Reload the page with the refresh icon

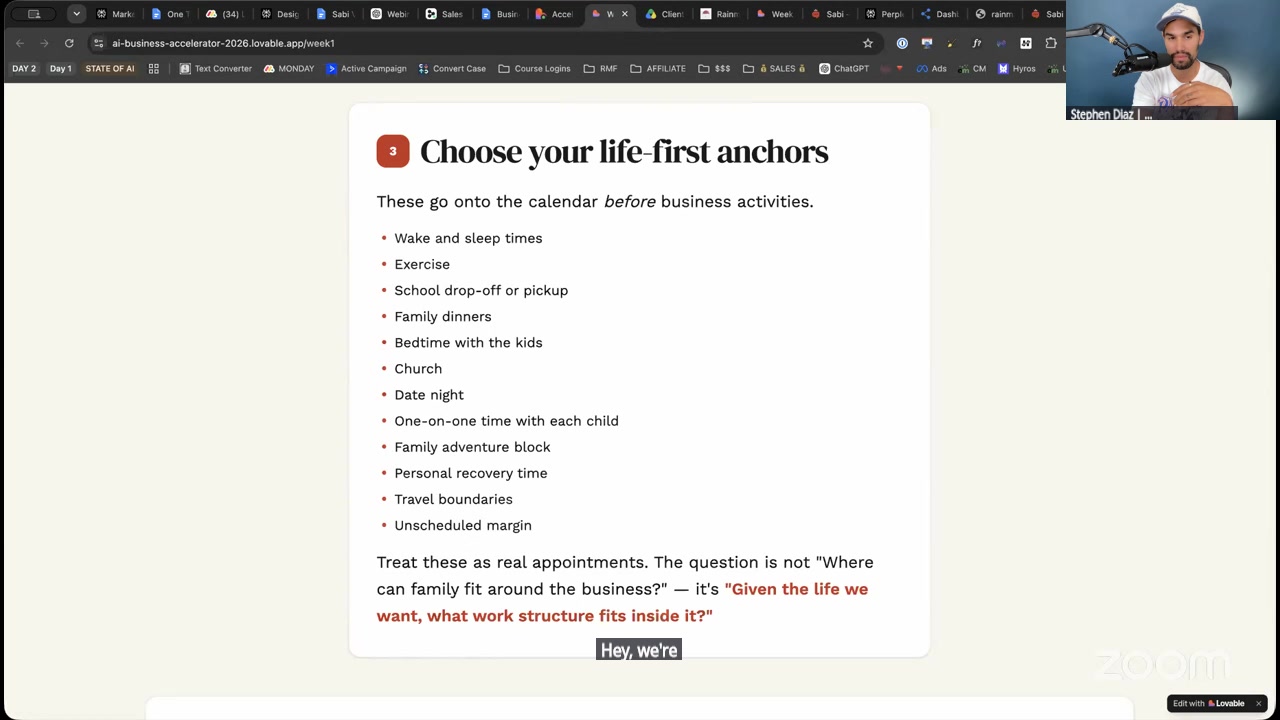click(x=69, y=43)
